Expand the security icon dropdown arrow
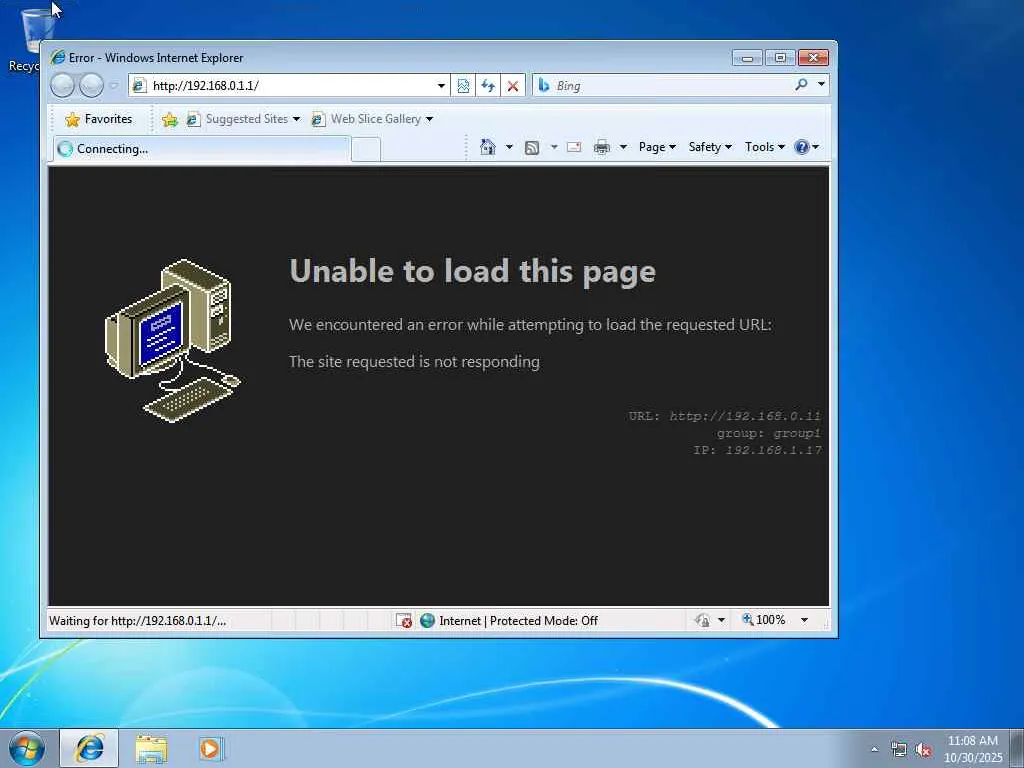This screenshot has width=1024, height=768. (x=722, y=620)
